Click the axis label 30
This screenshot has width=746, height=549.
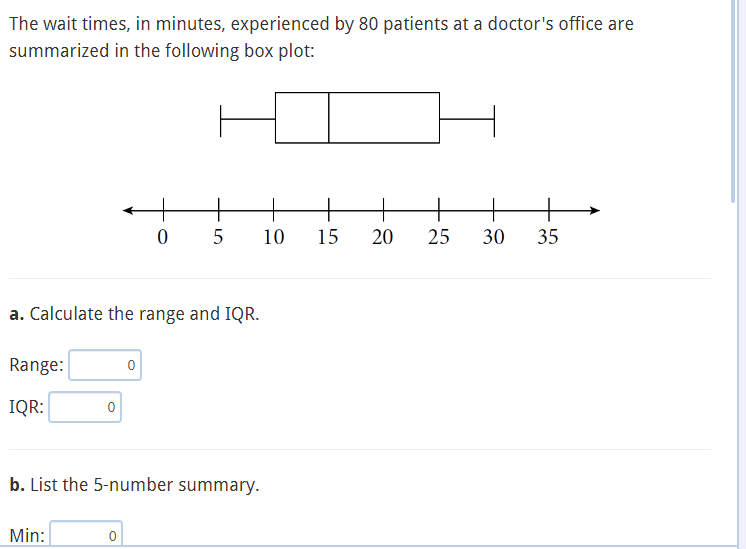coord(493,236)
